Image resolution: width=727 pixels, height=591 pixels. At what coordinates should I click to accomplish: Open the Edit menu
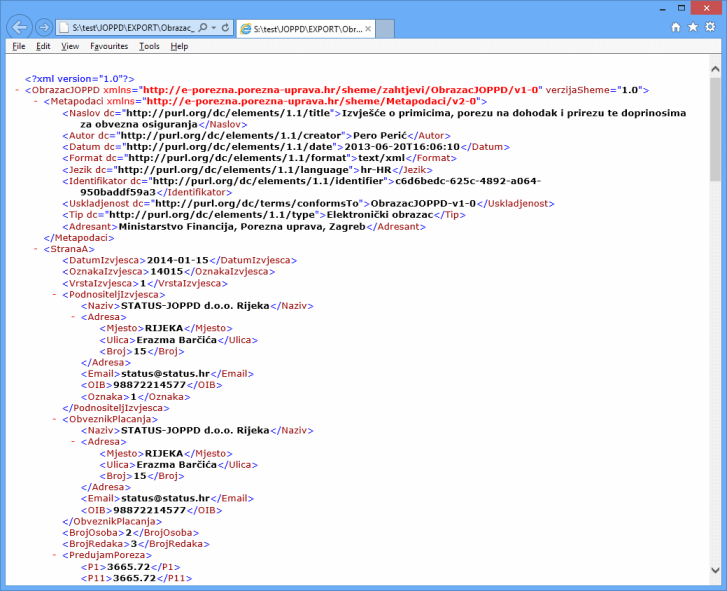pos(43,46)
